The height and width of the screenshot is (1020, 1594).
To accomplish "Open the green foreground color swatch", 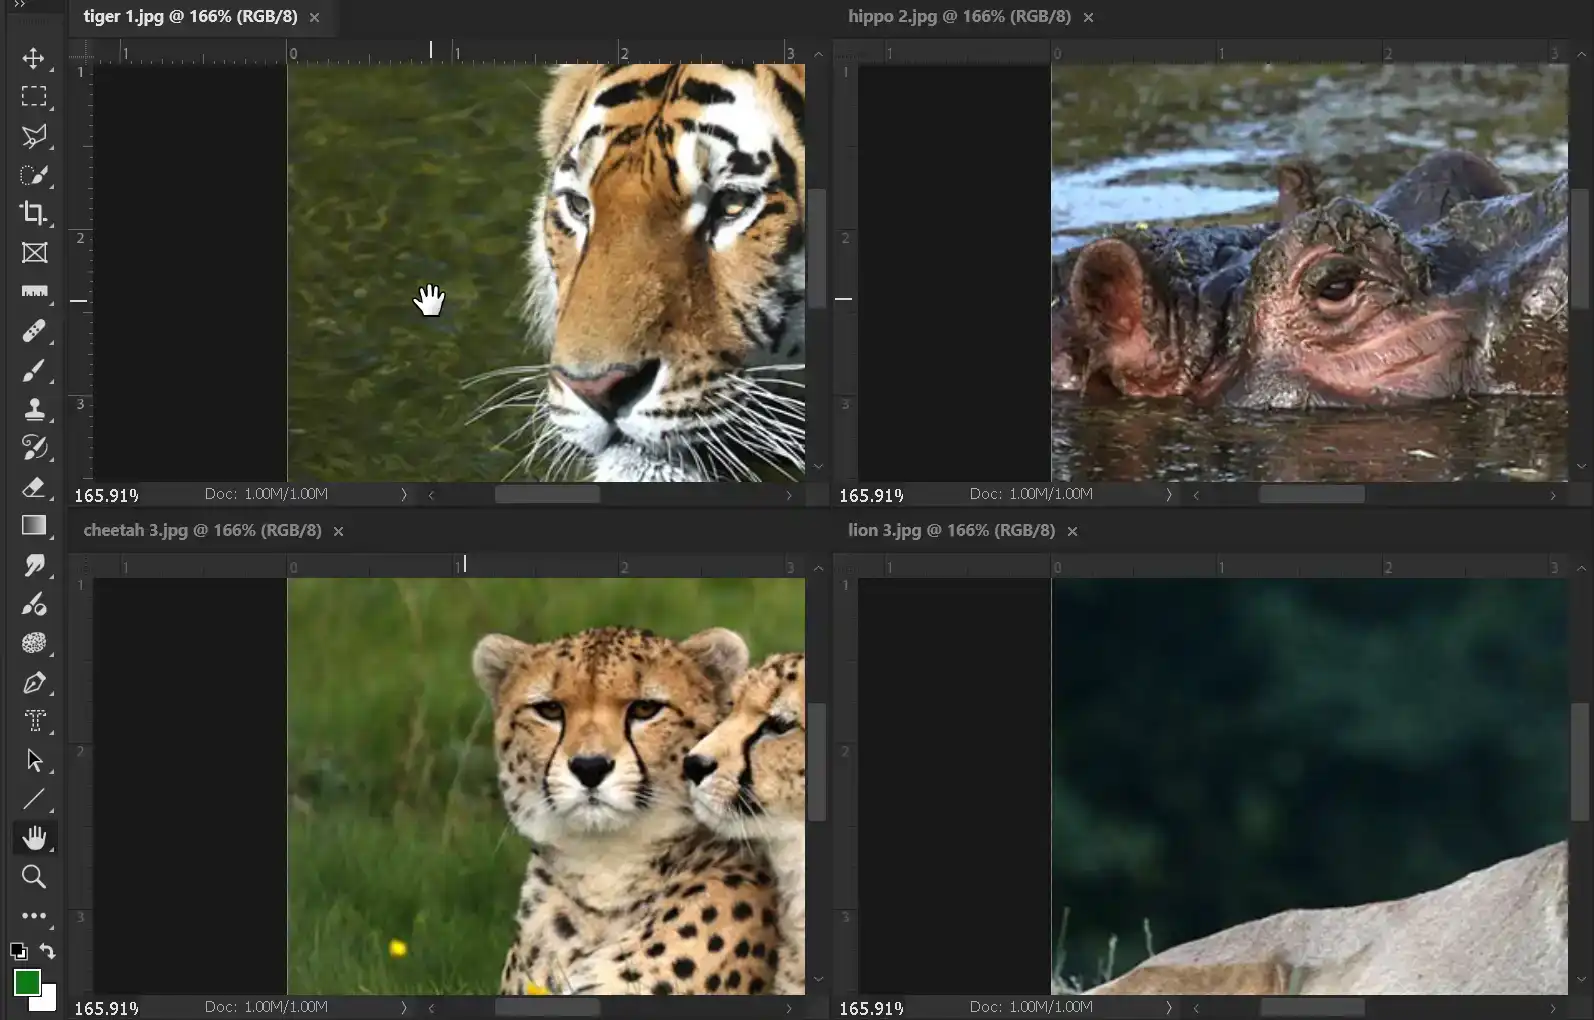I will pos(26,982).
